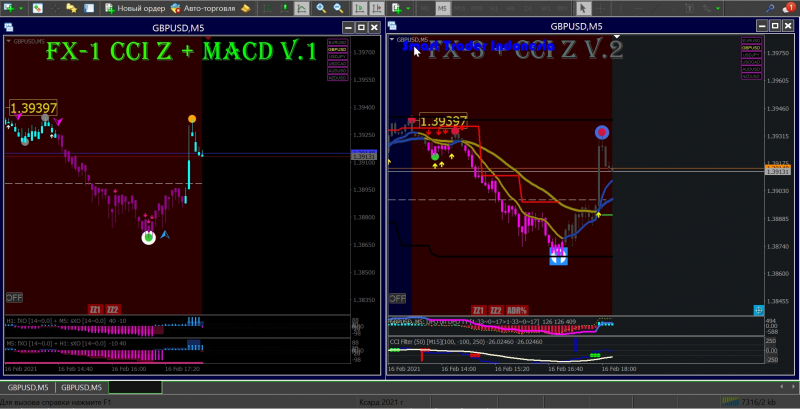
Task: Toggle ZZ2 in the right chart
Action: tap(495, 310)
